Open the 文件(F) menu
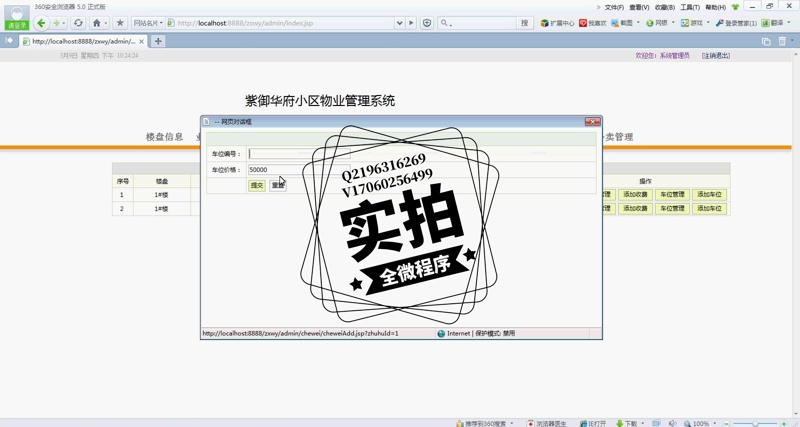This screenshot has height=427, width=800. pyautogui.click(x=614, y=7)
